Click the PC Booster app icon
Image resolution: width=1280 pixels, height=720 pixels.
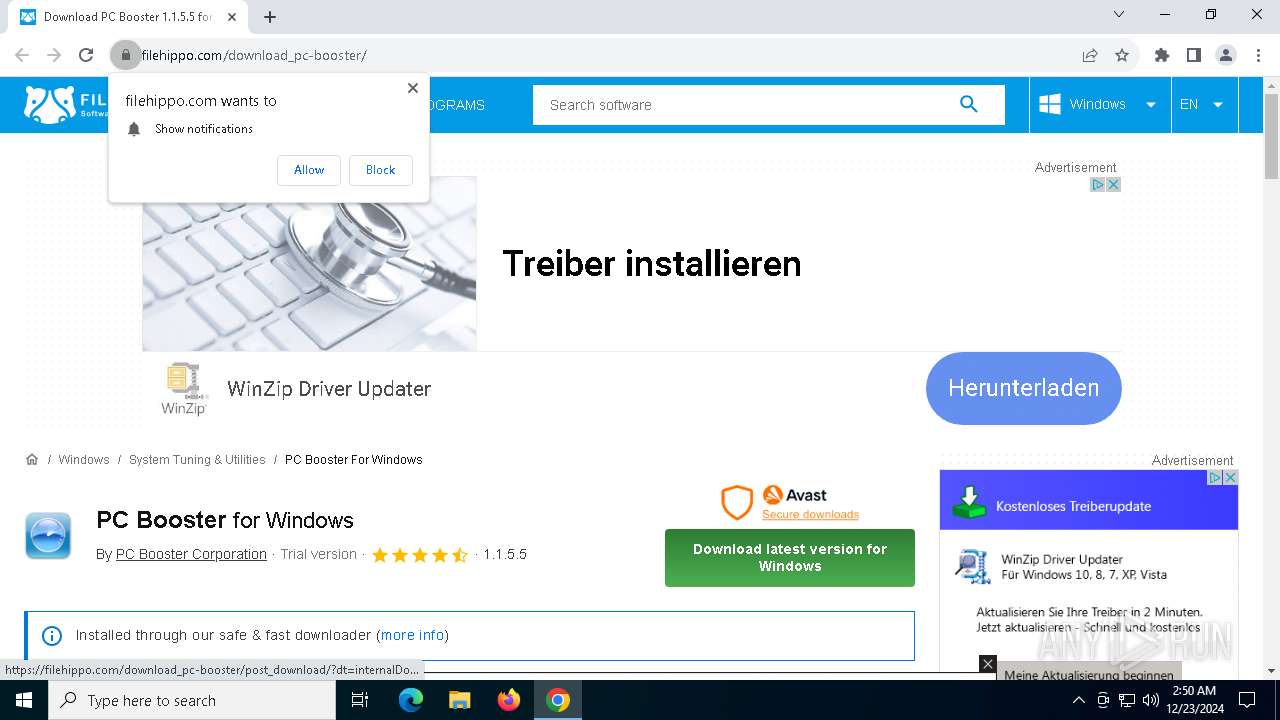coord(48,536)
